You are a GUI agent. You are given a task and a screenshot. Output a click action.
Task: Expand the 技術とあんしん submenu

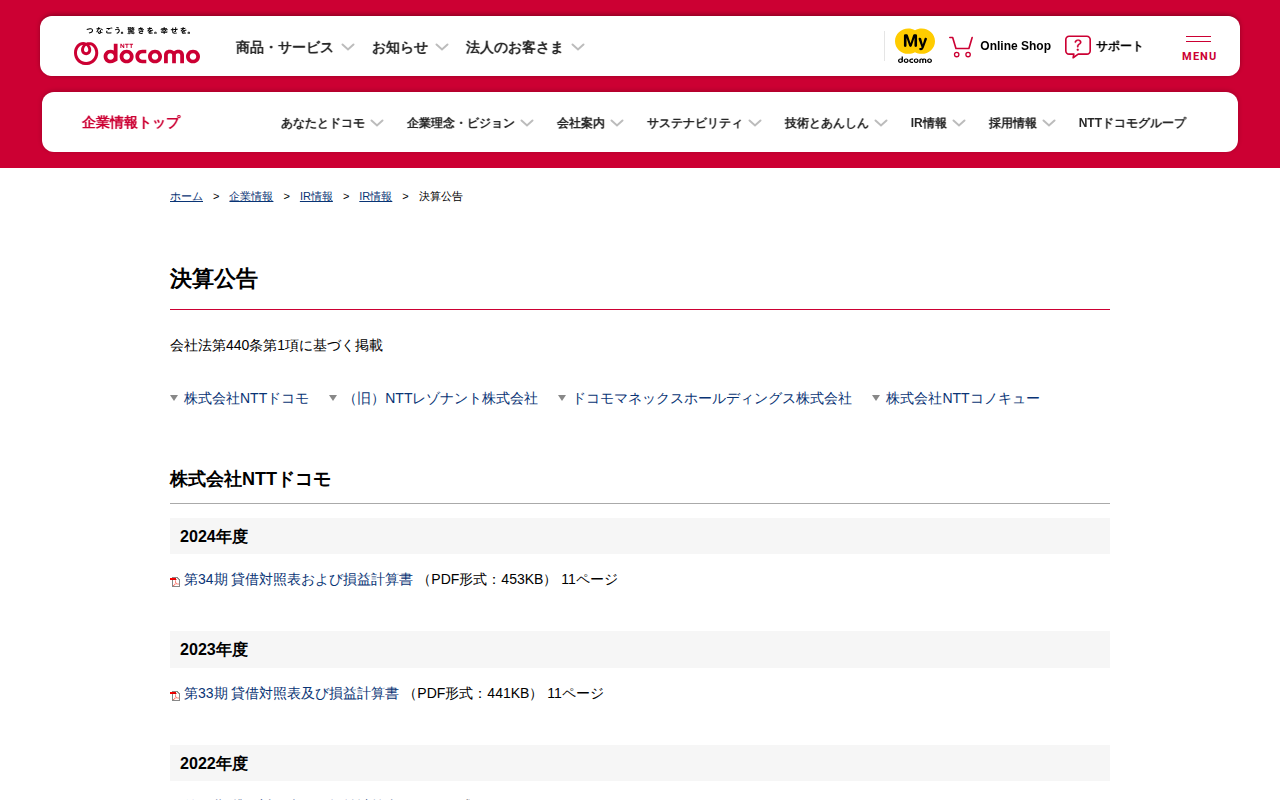click(836, 123)
